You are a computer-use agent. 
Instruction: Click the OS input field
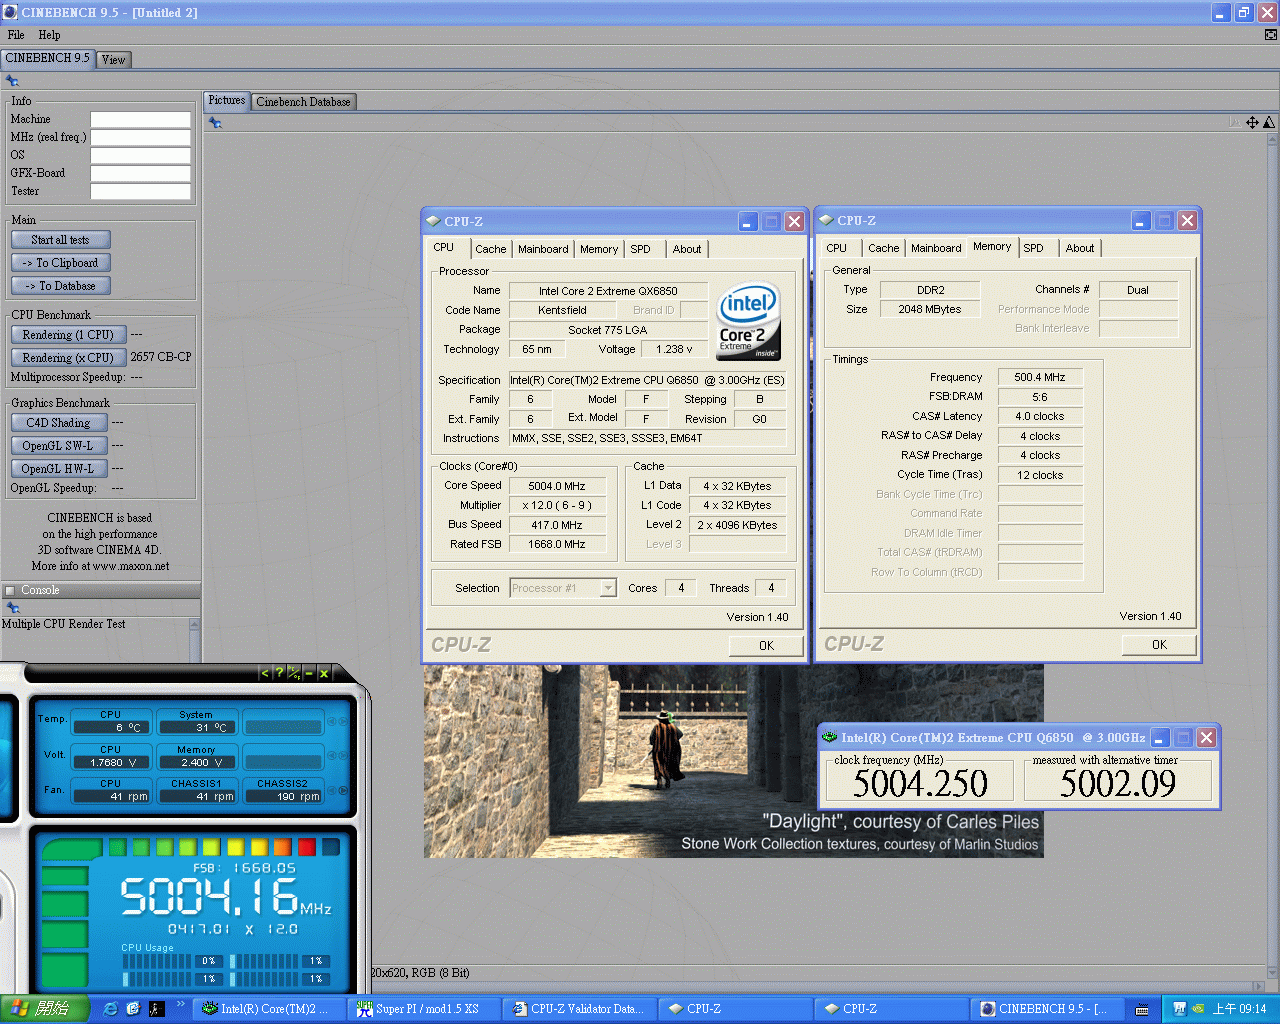(x=140, y=155)
